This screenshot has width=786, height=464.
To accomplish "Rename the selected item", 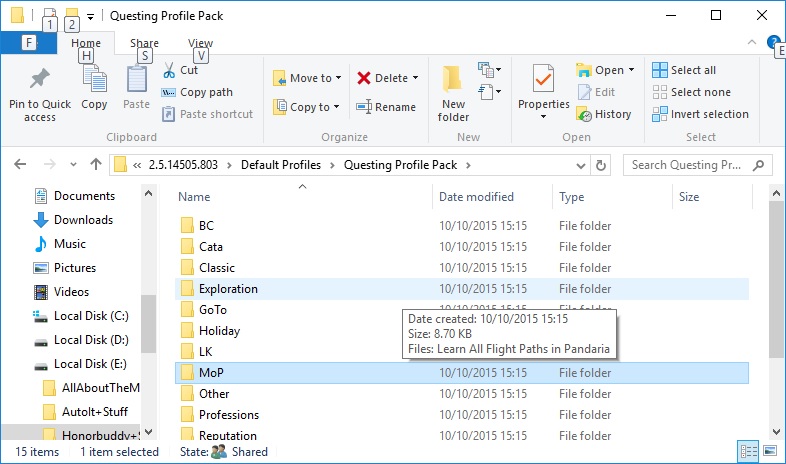I will pyautogui.click(x=386, y=107).
